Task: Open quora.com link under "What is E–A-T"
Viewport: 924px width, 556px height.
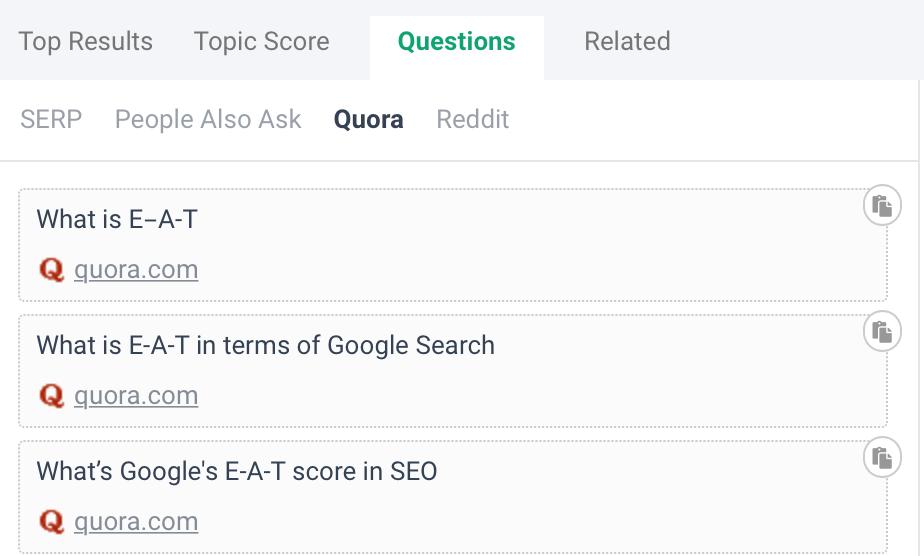Action: tap(136, 270)
